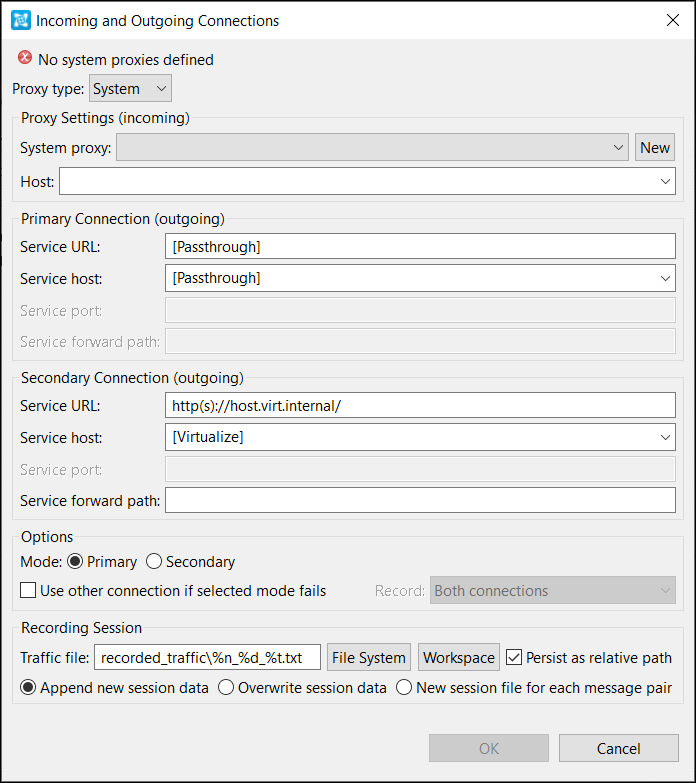Click the File System button

(368, 657)
